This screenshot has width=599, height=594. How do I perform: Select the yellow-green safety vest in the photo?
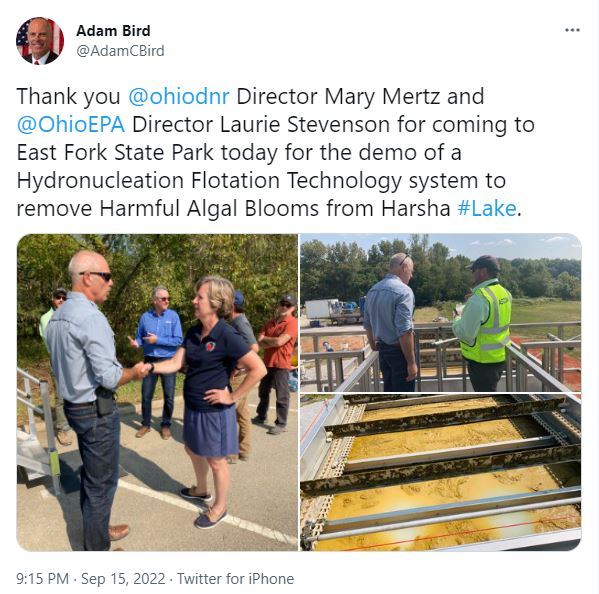pos(486,323)
